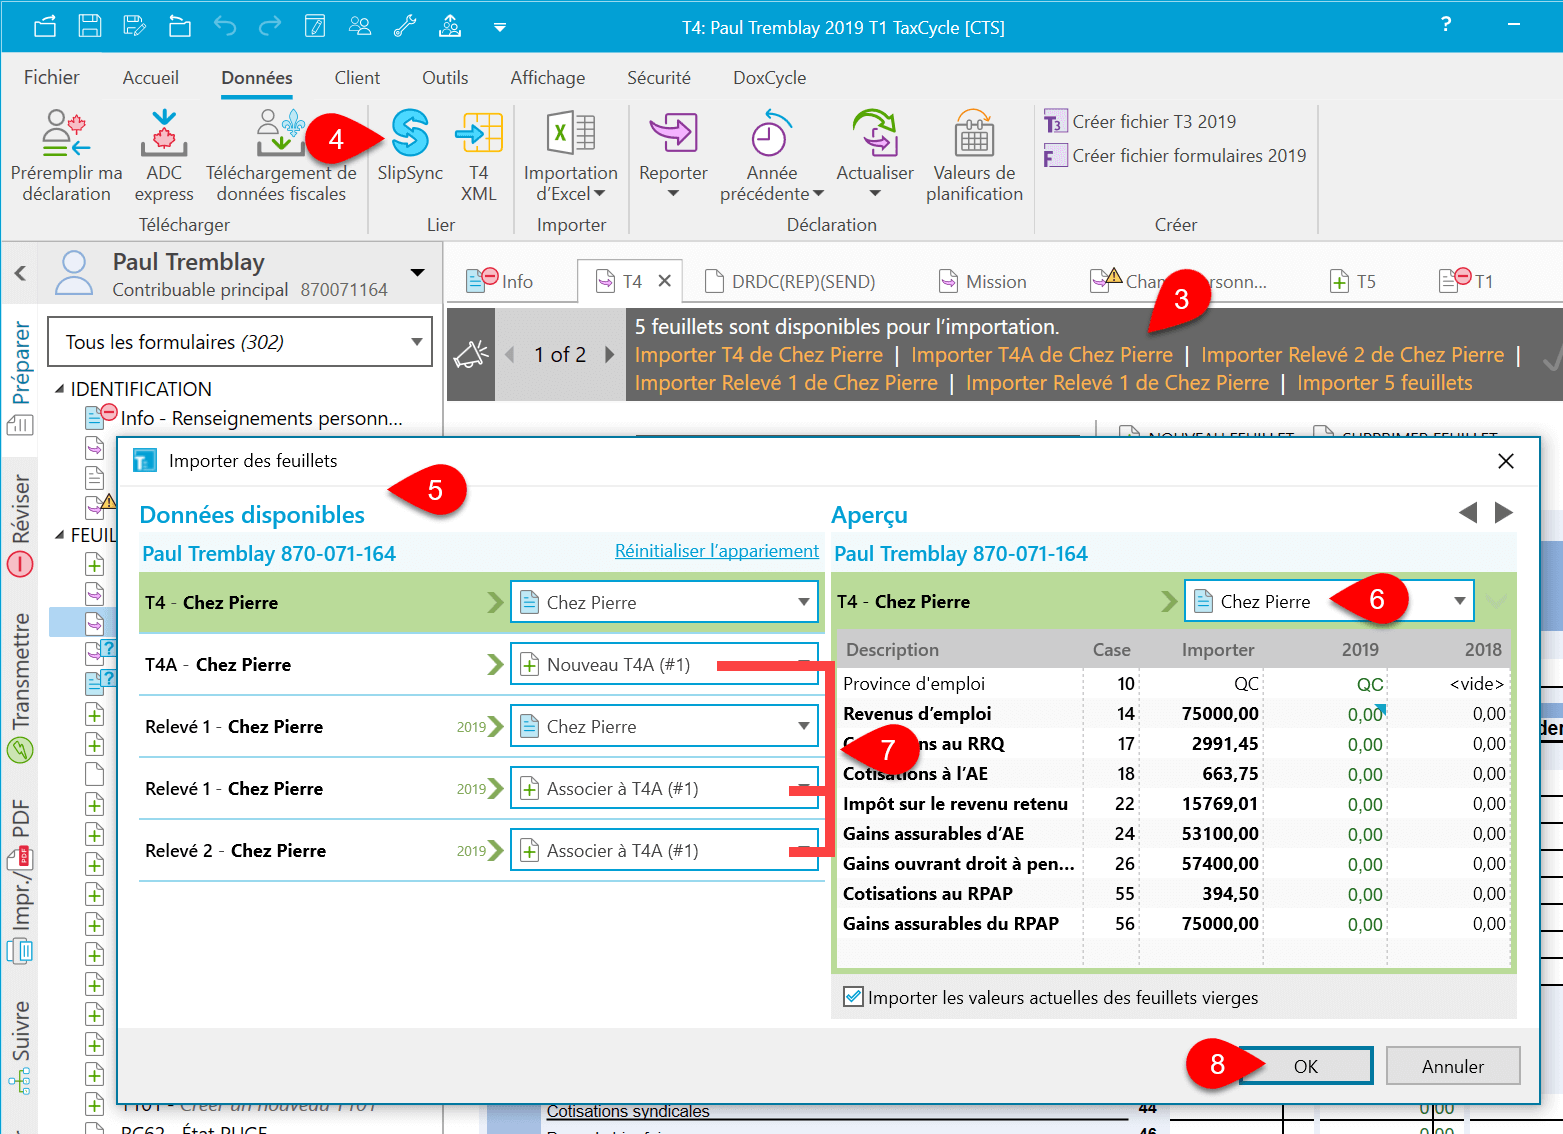1563x1134 pixels.
Task: Collapse the IDENTIFICATION tree section
Action: [x=59, y=389]
